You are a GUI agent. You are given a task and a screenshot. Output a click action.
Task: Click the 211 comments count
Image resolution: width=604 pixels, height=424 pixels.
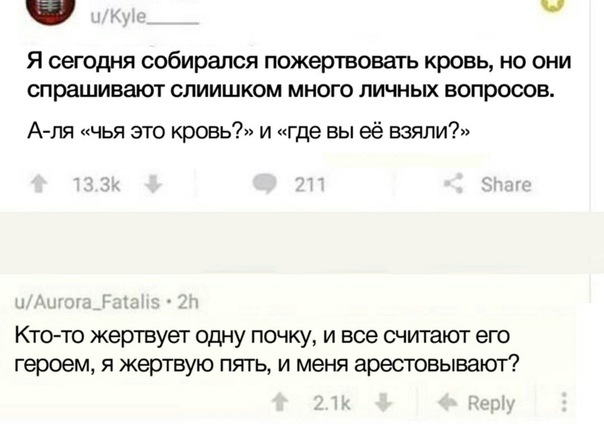tap(310, 185)
